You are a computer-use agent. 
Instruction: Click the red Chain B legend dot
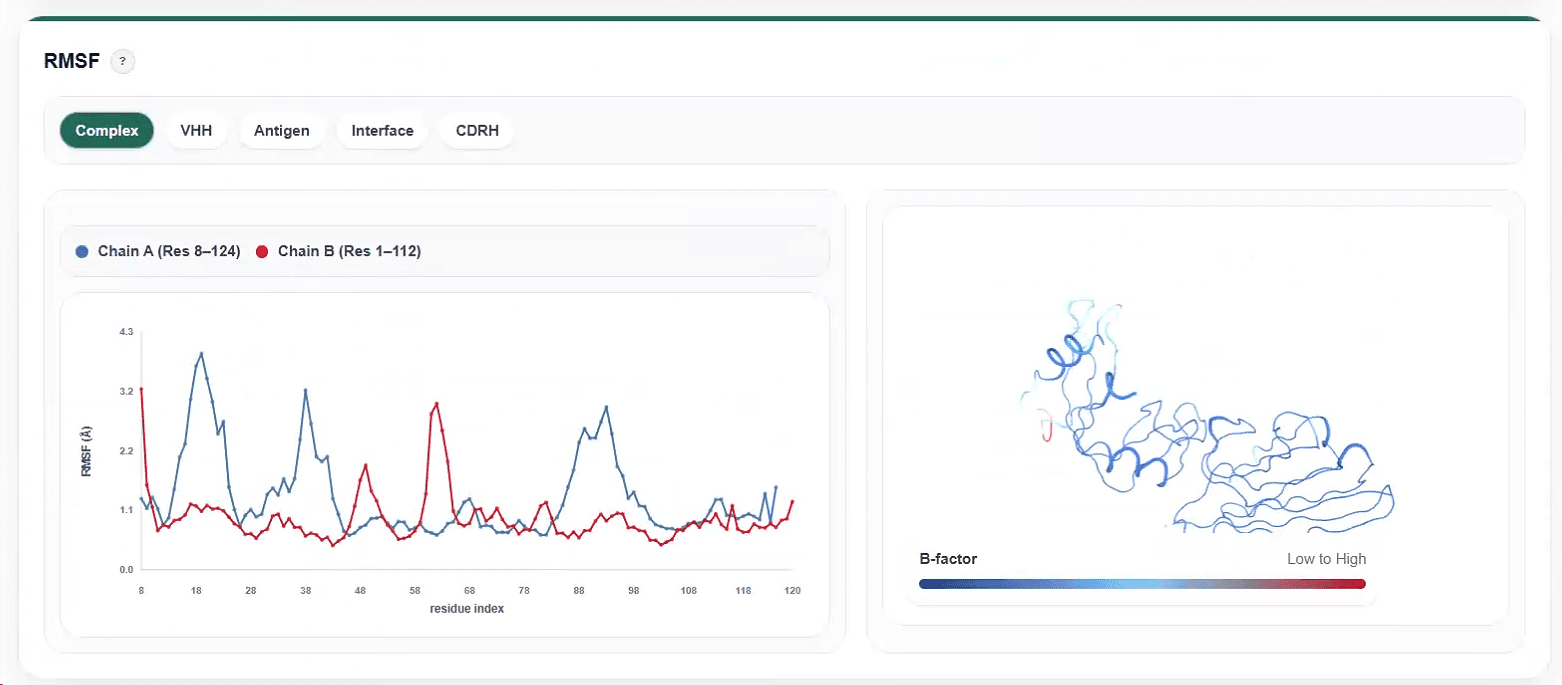point(263,252)
